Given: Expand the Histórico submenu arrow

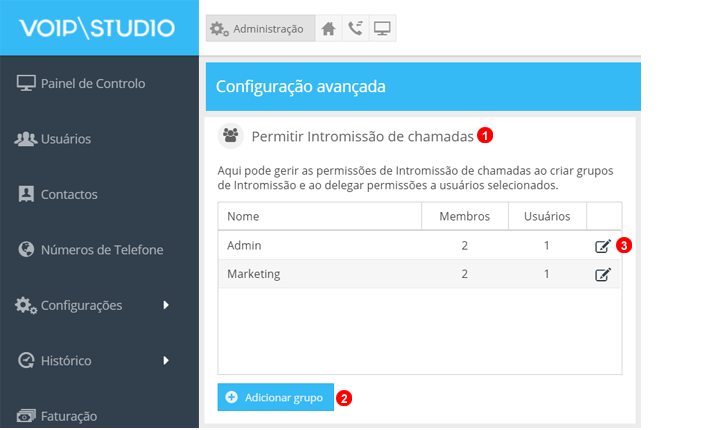Looking at the screenshot, I should (166, 360).
